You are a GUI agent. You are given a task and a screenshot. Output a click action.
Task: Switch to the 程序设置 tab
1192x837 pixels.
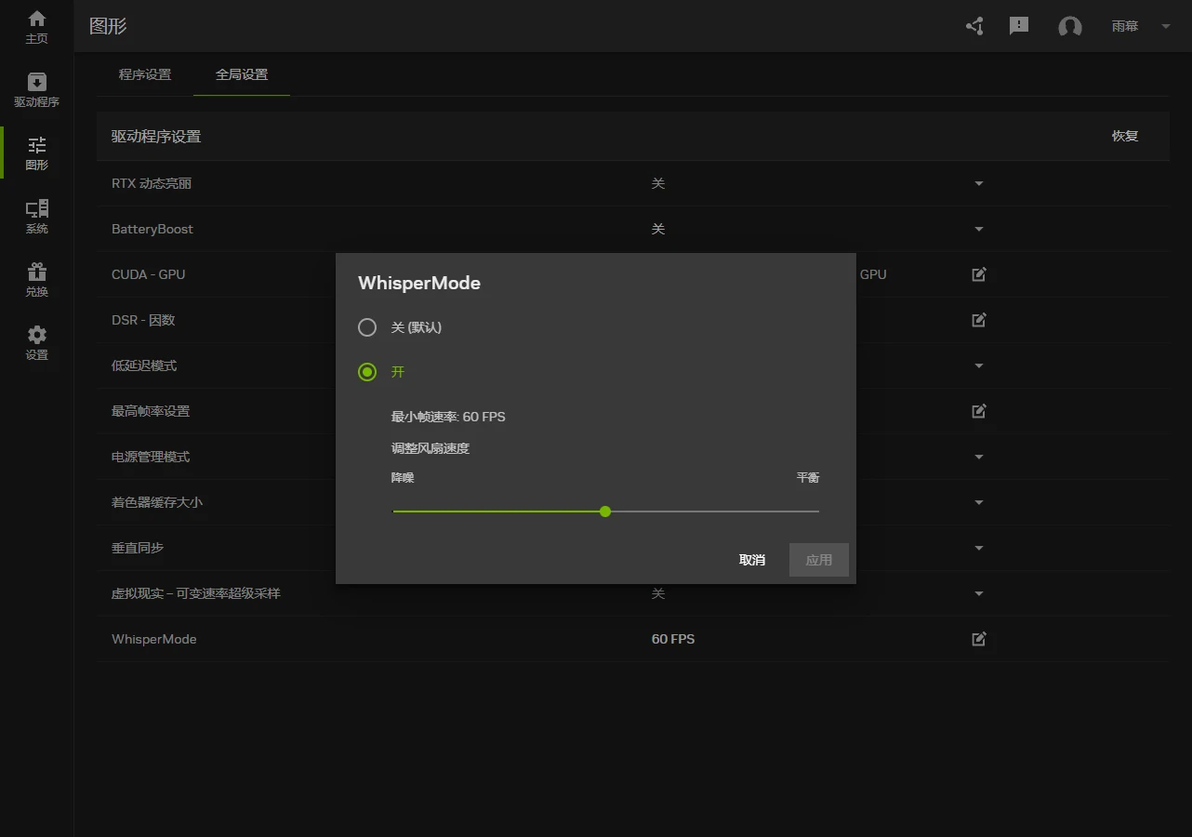(144, 75)
